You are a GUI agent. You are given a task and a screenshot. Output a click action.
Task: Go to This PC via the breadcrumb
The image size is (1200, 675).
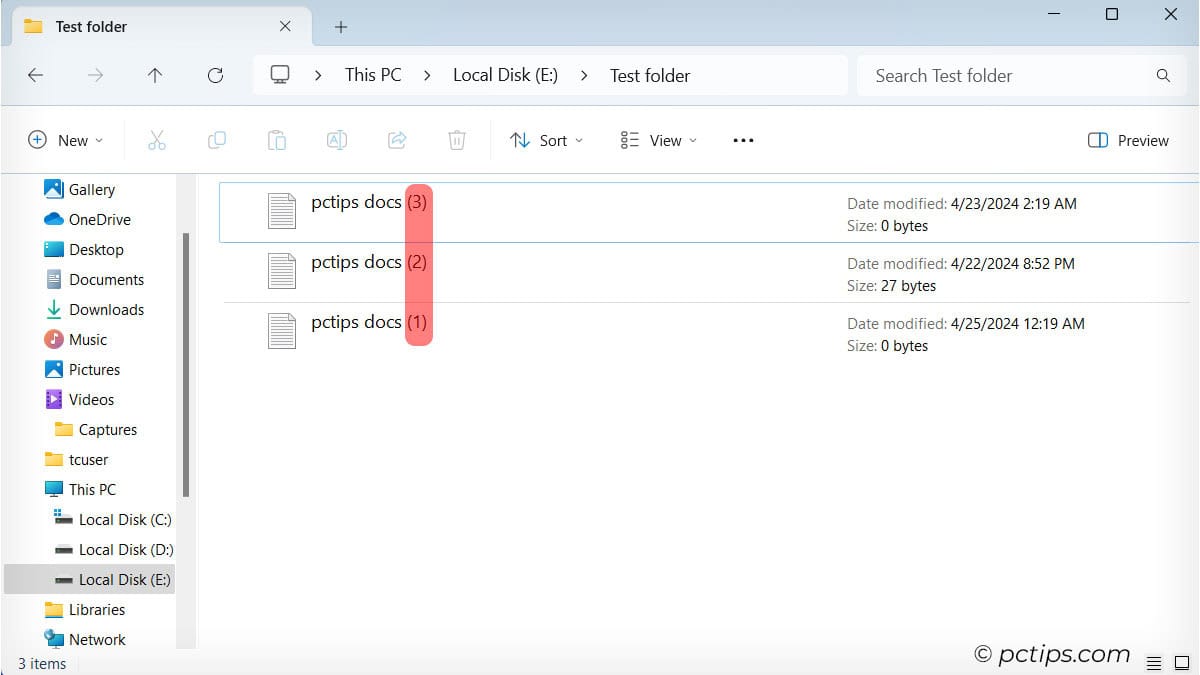(x=372, y=75)
